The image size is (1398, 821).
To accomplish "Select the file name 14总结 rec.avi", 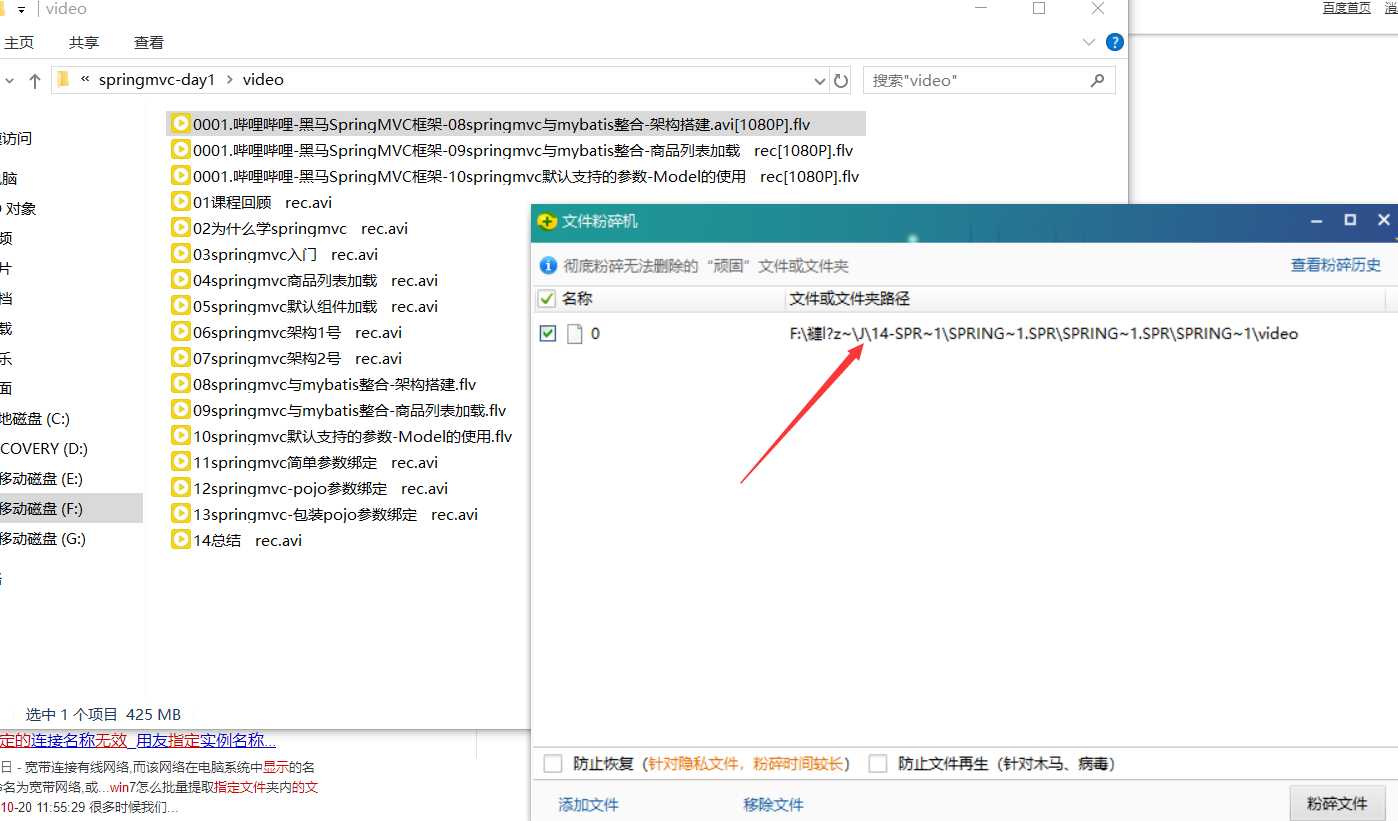I will point(247,540).
